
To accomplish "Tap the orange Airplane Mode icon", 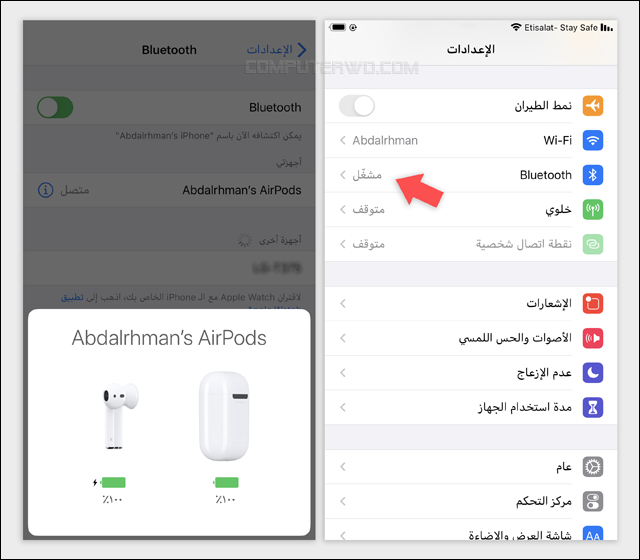I will pyautogui.click(x=593, y=106).
